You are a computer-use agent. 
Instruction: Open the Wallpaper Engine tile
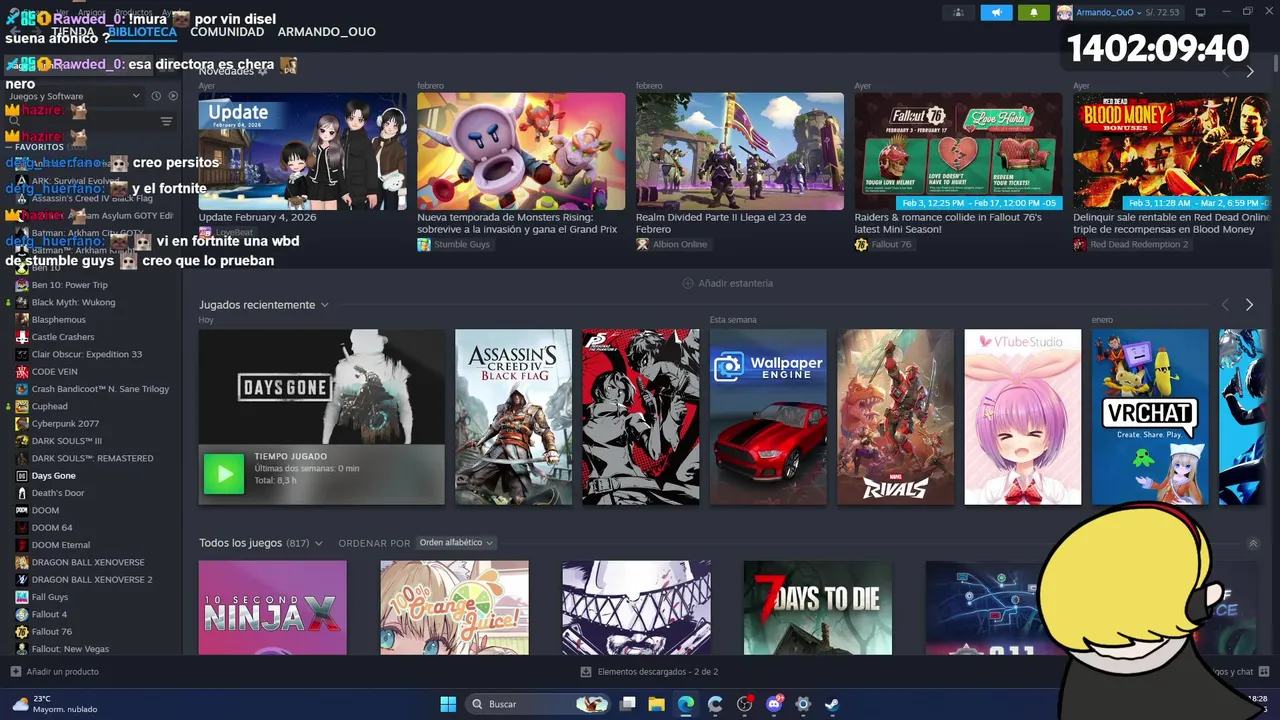pos(768,417)
